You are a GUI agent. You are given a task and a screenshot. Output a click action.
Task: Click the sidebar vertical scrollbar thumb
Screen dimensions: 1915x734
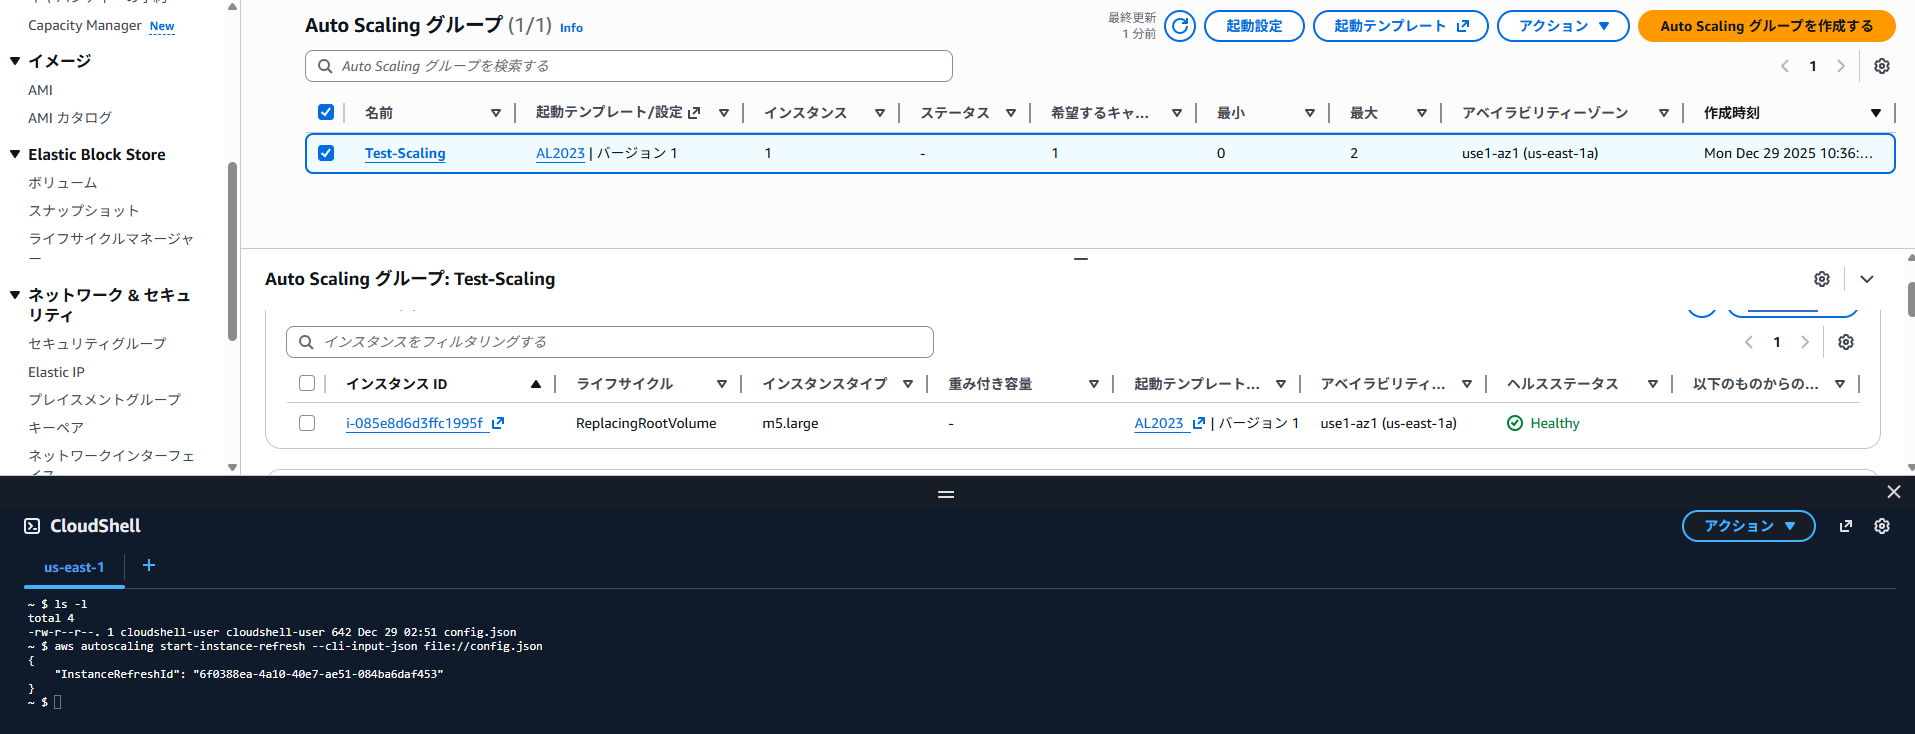[232, 250]
